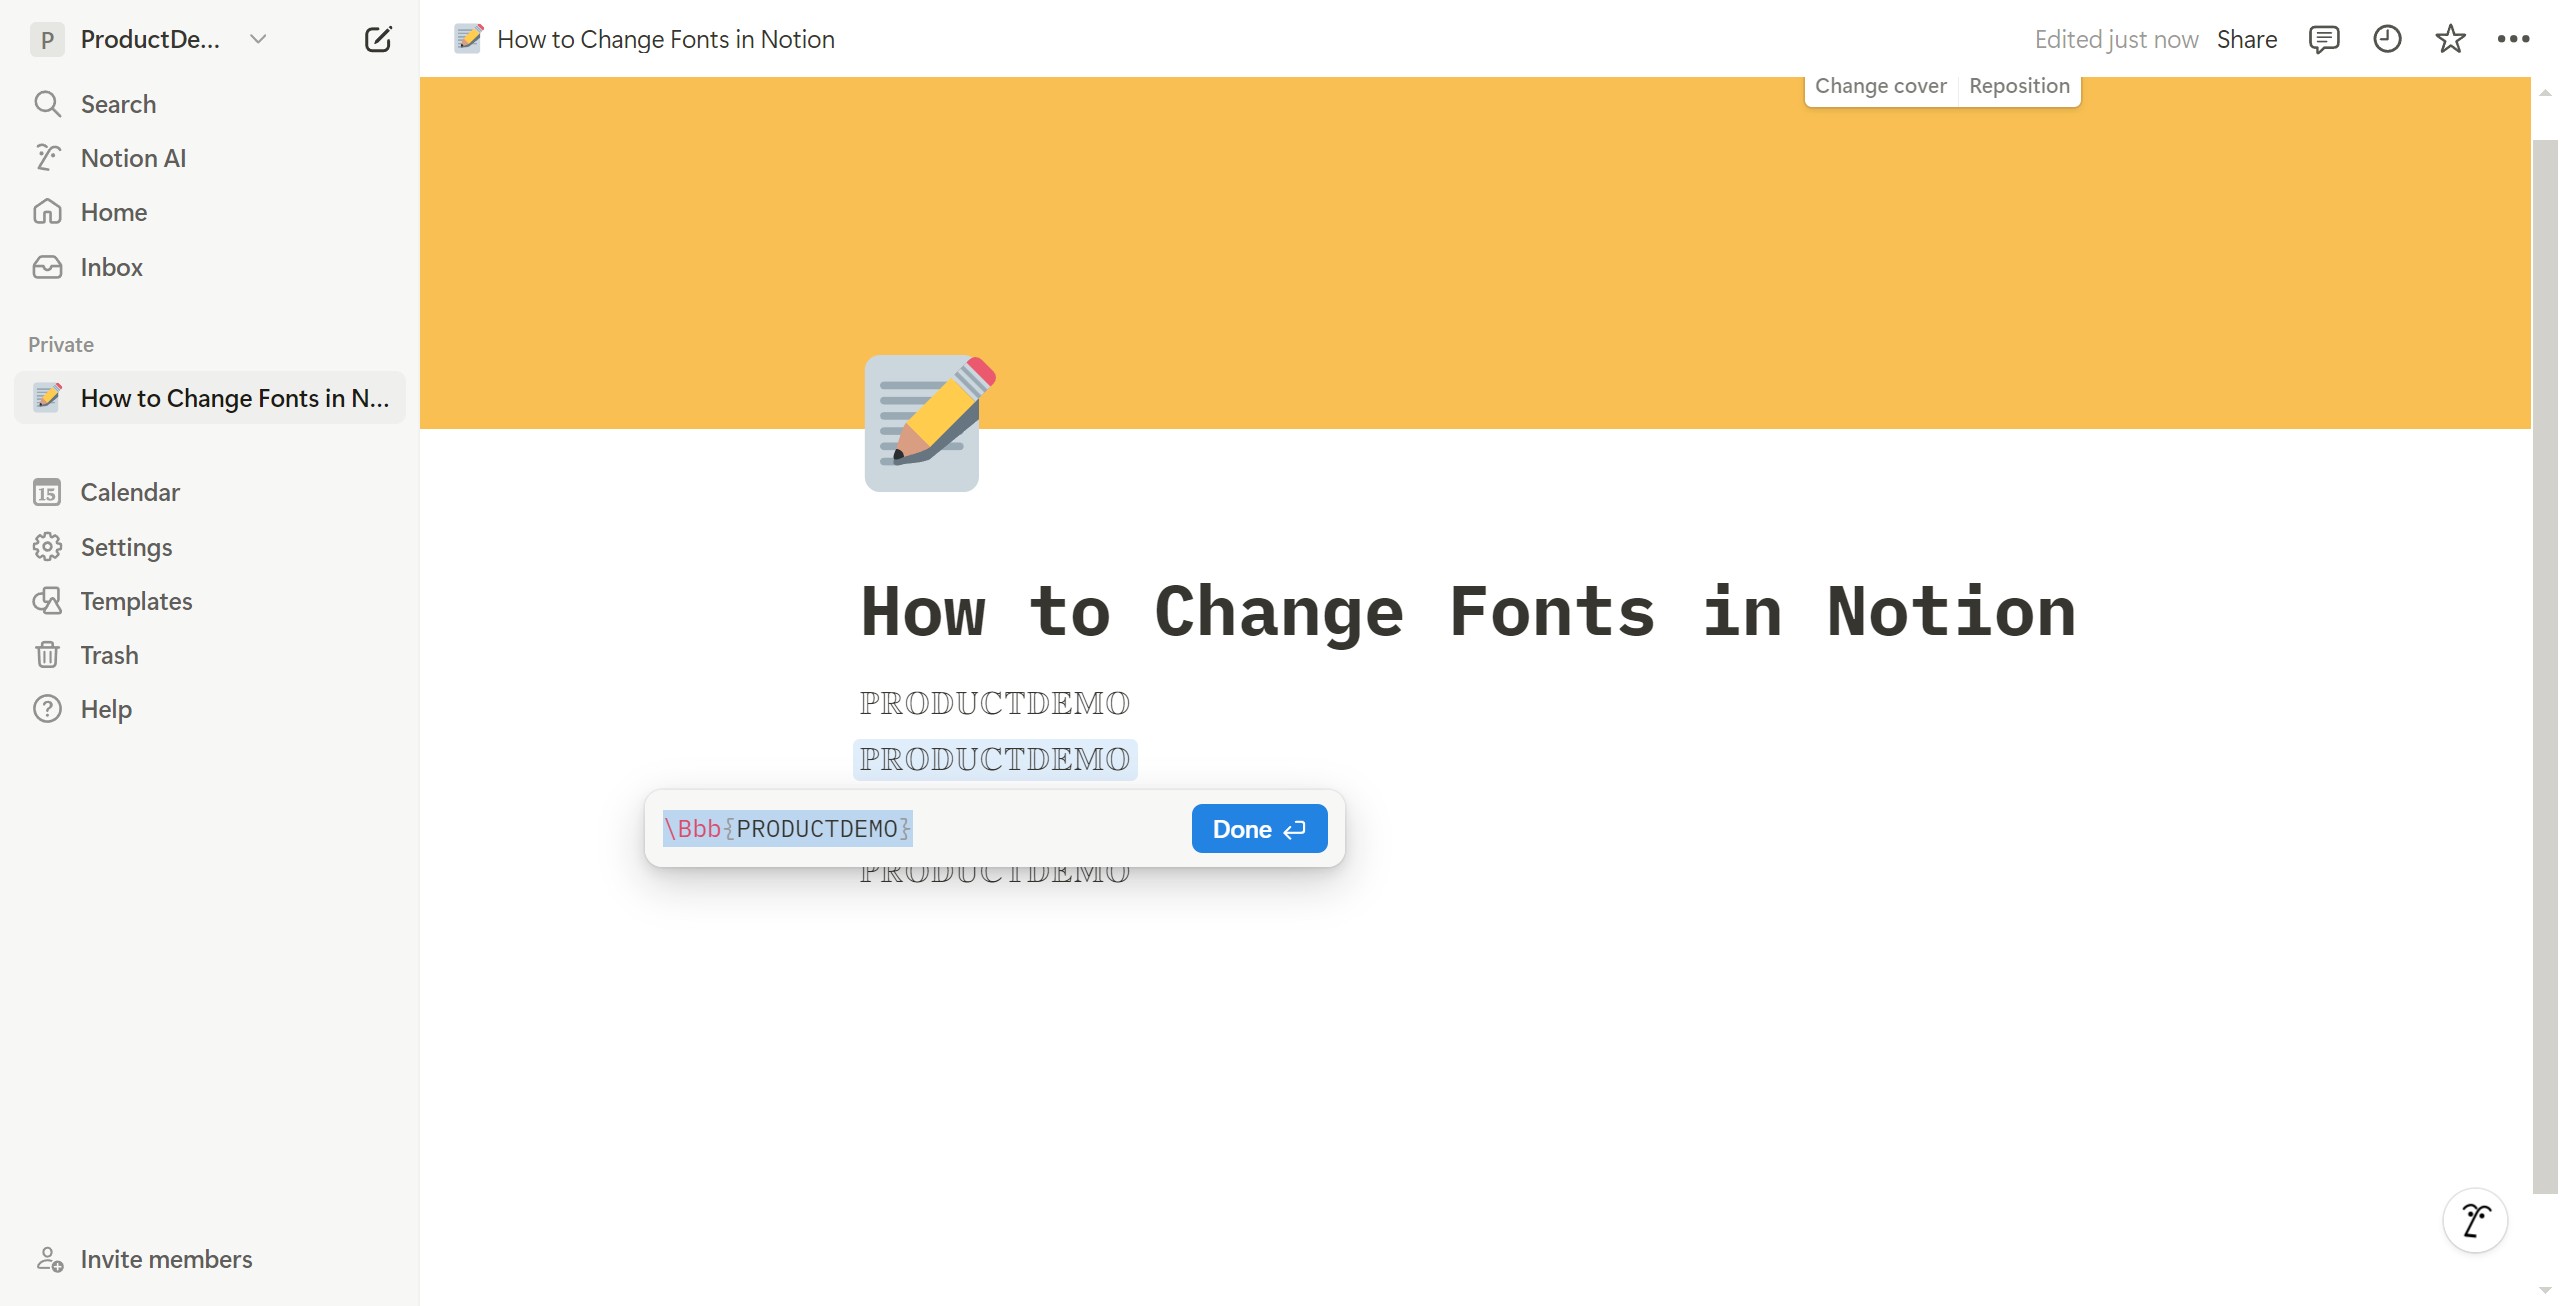Image resolution: width=2561 pixels, height=1306 pixels.
Task: Click the page title heading
Action: [x=1468, y=611]
